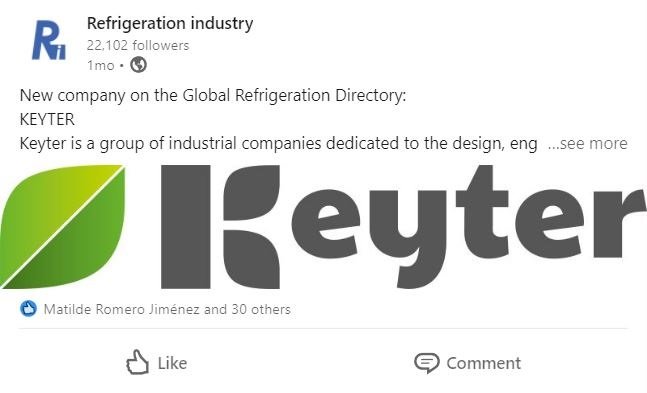Screen dimensions: 647x393
Task: Click the speech bubble Comment icon
Action: (x=427, y=363)
